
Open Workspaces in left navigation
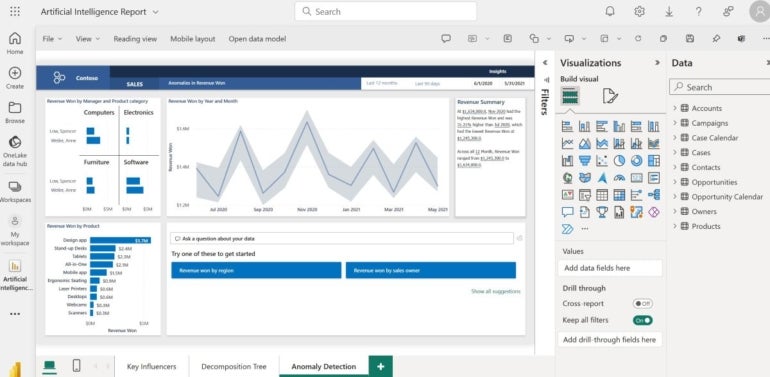[x=15, y=191]
